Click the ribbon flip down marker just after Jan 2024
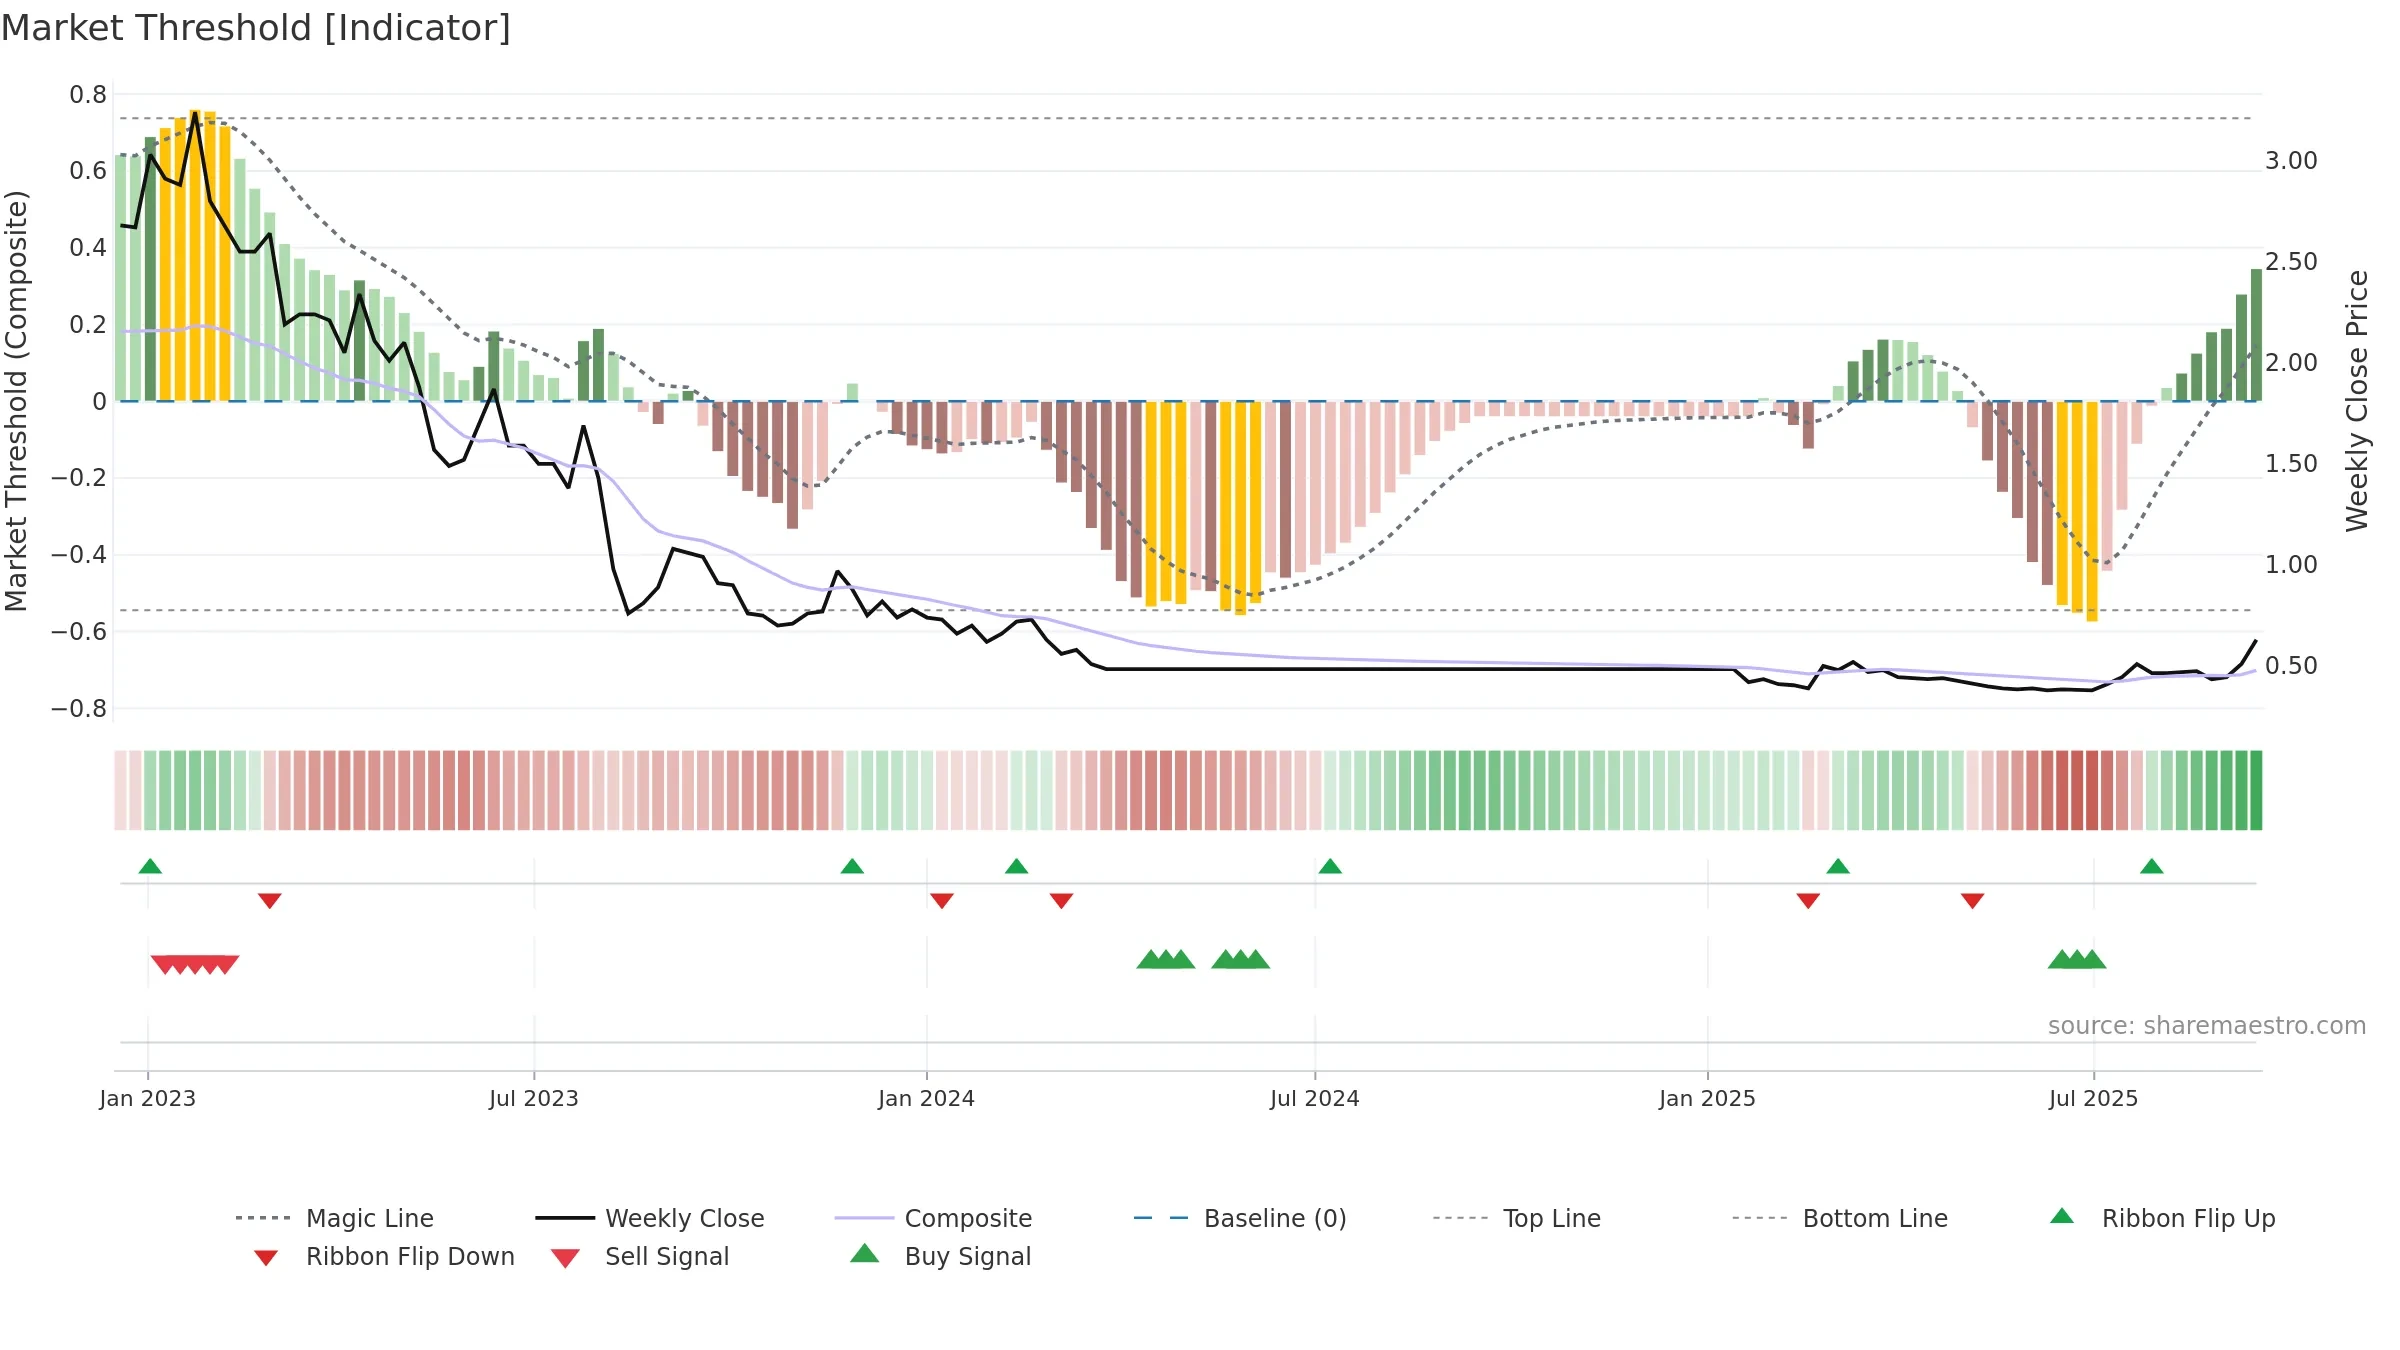 [x=942, y=901]
